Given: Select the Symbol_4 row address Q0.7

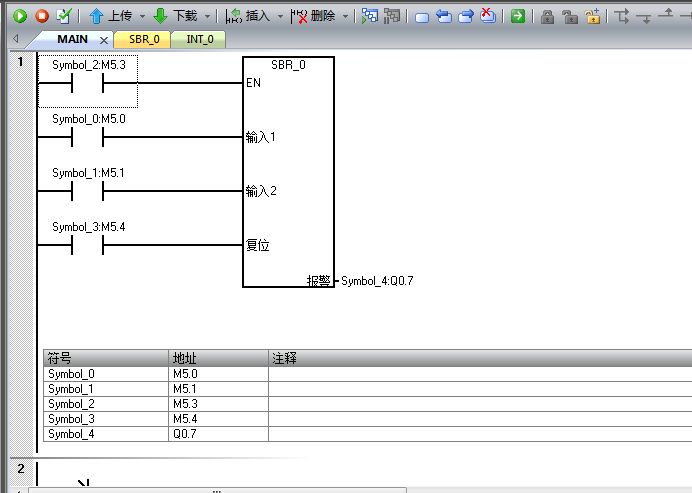Looking at the screenshot, I should click(x=218, y=433).
